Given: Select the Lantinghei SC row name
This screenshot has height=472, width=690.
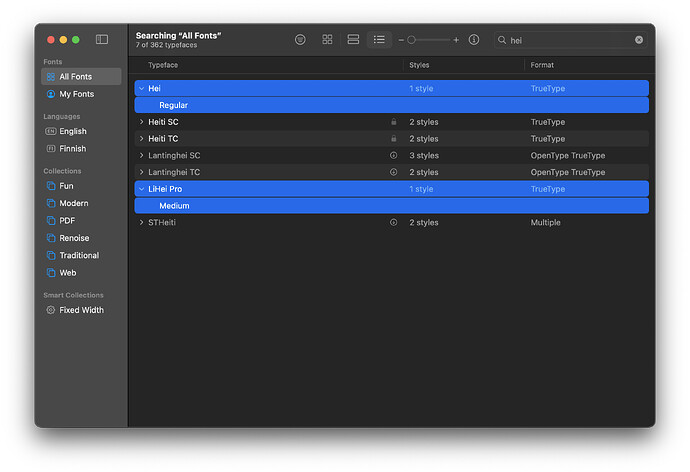Looking at the screenshot, I should tap(174, 155).
